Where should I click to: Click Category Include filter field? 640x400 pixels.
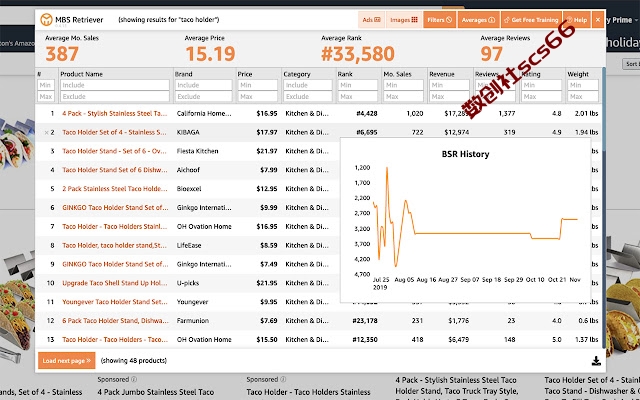point(307,85)
